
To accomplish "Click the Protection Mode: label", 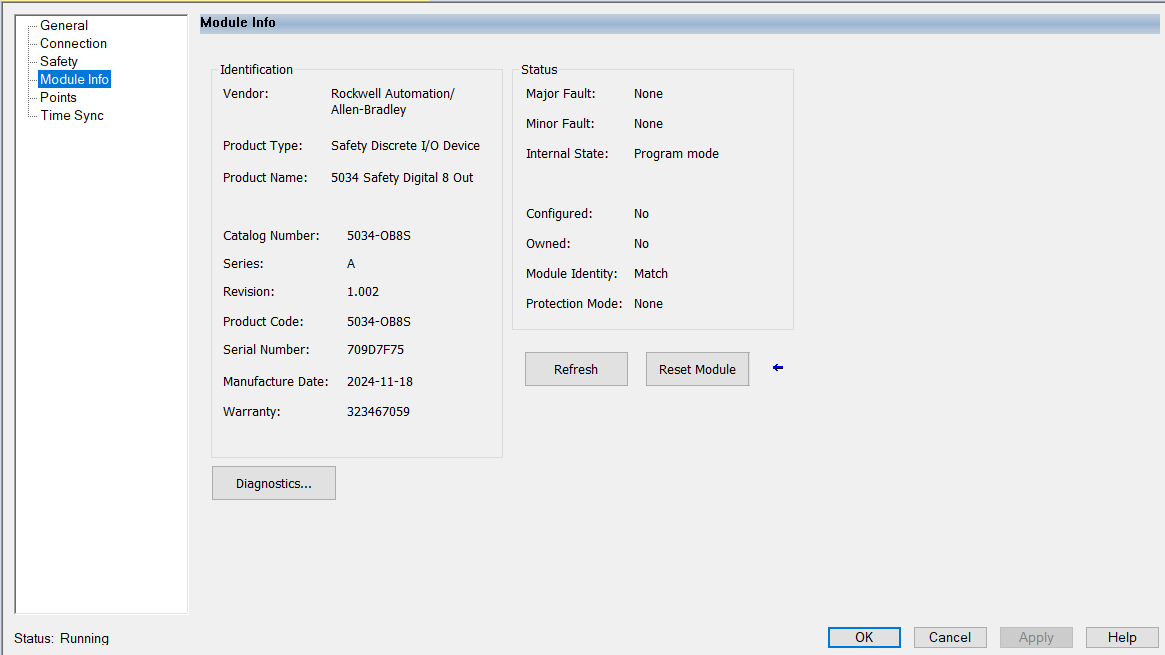I will pyautogui.click(x=574, y=304).
